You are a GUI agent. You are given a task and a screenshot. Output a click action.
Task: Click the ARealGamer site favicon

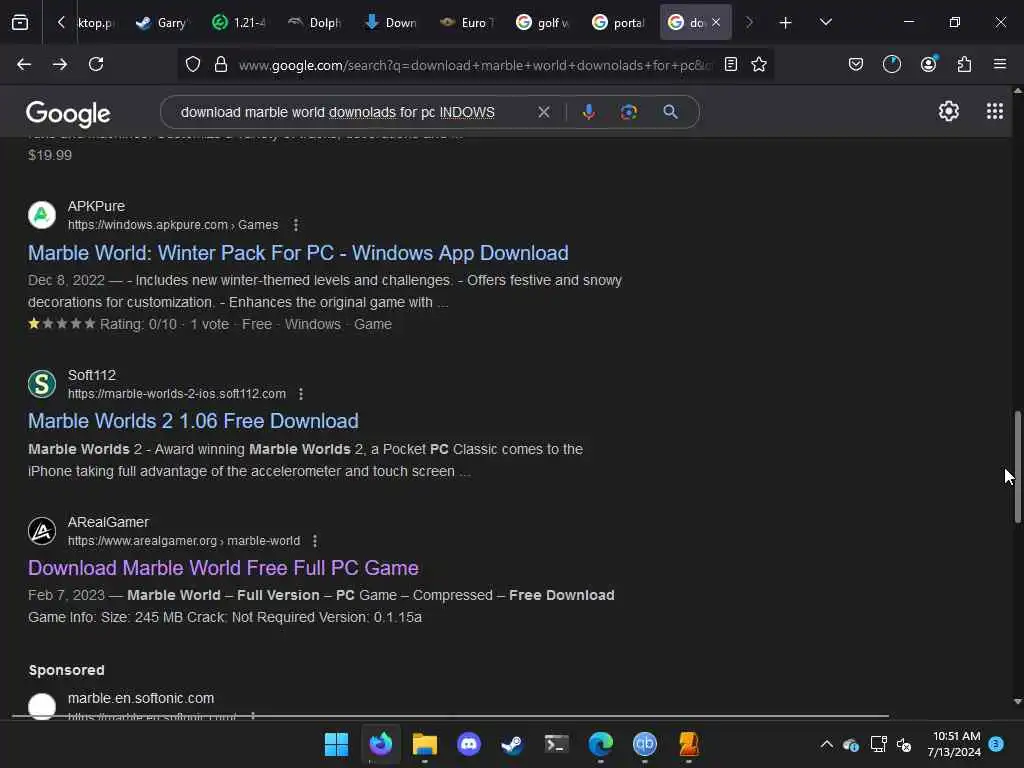click(42, 531)
